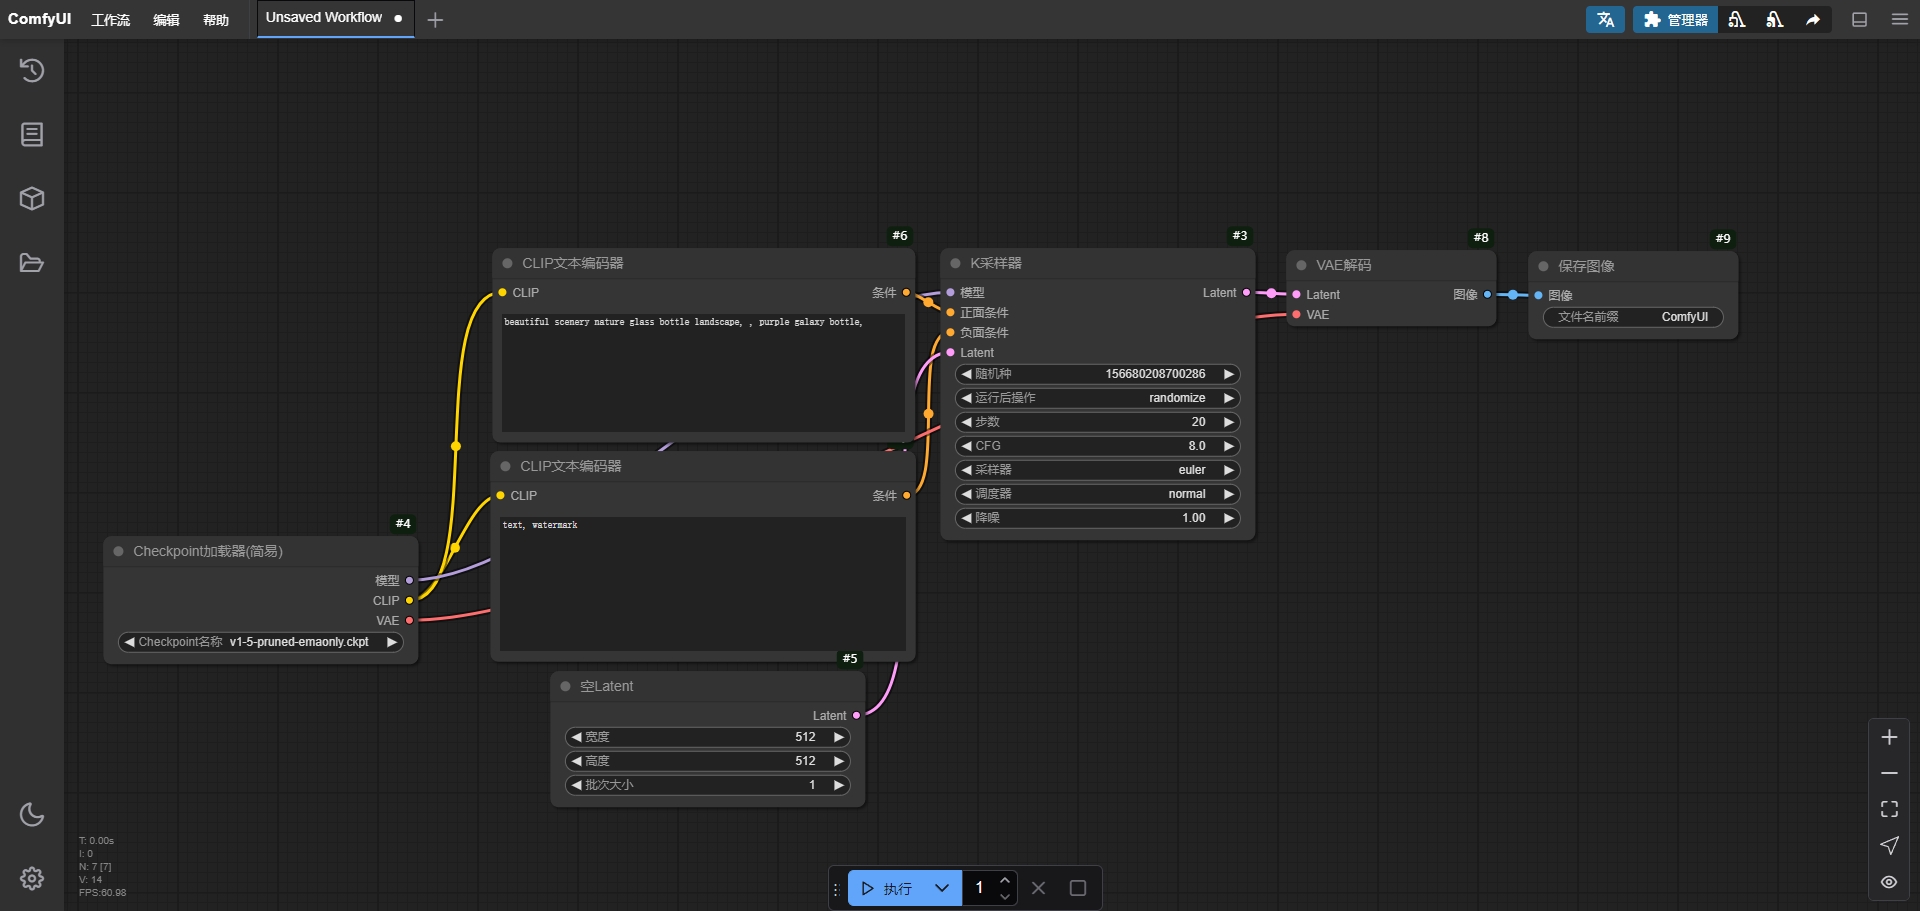Click previous arrow on 采样器 widget
This screenshot has height=911, width=1920.
point(966,470)
